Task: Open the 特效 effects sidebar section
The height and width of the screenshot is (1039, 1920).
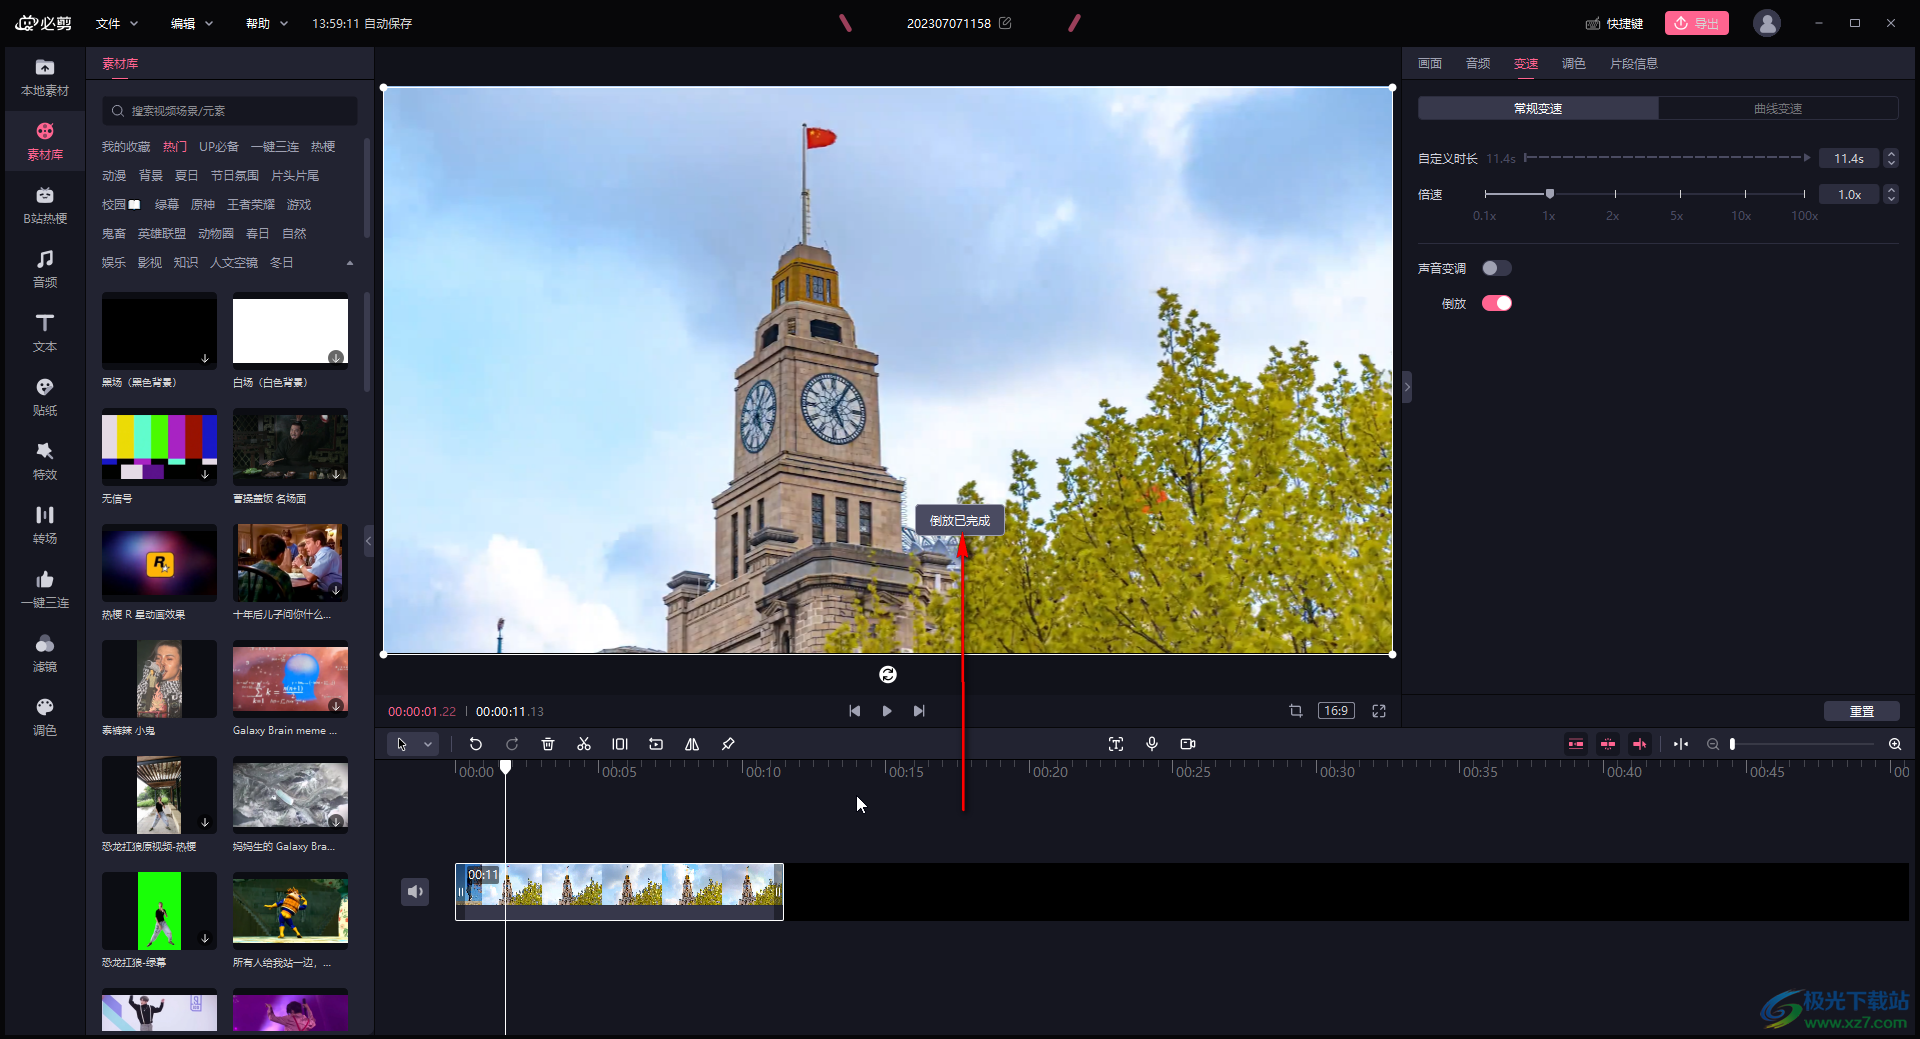Action: tap(45, 462)
